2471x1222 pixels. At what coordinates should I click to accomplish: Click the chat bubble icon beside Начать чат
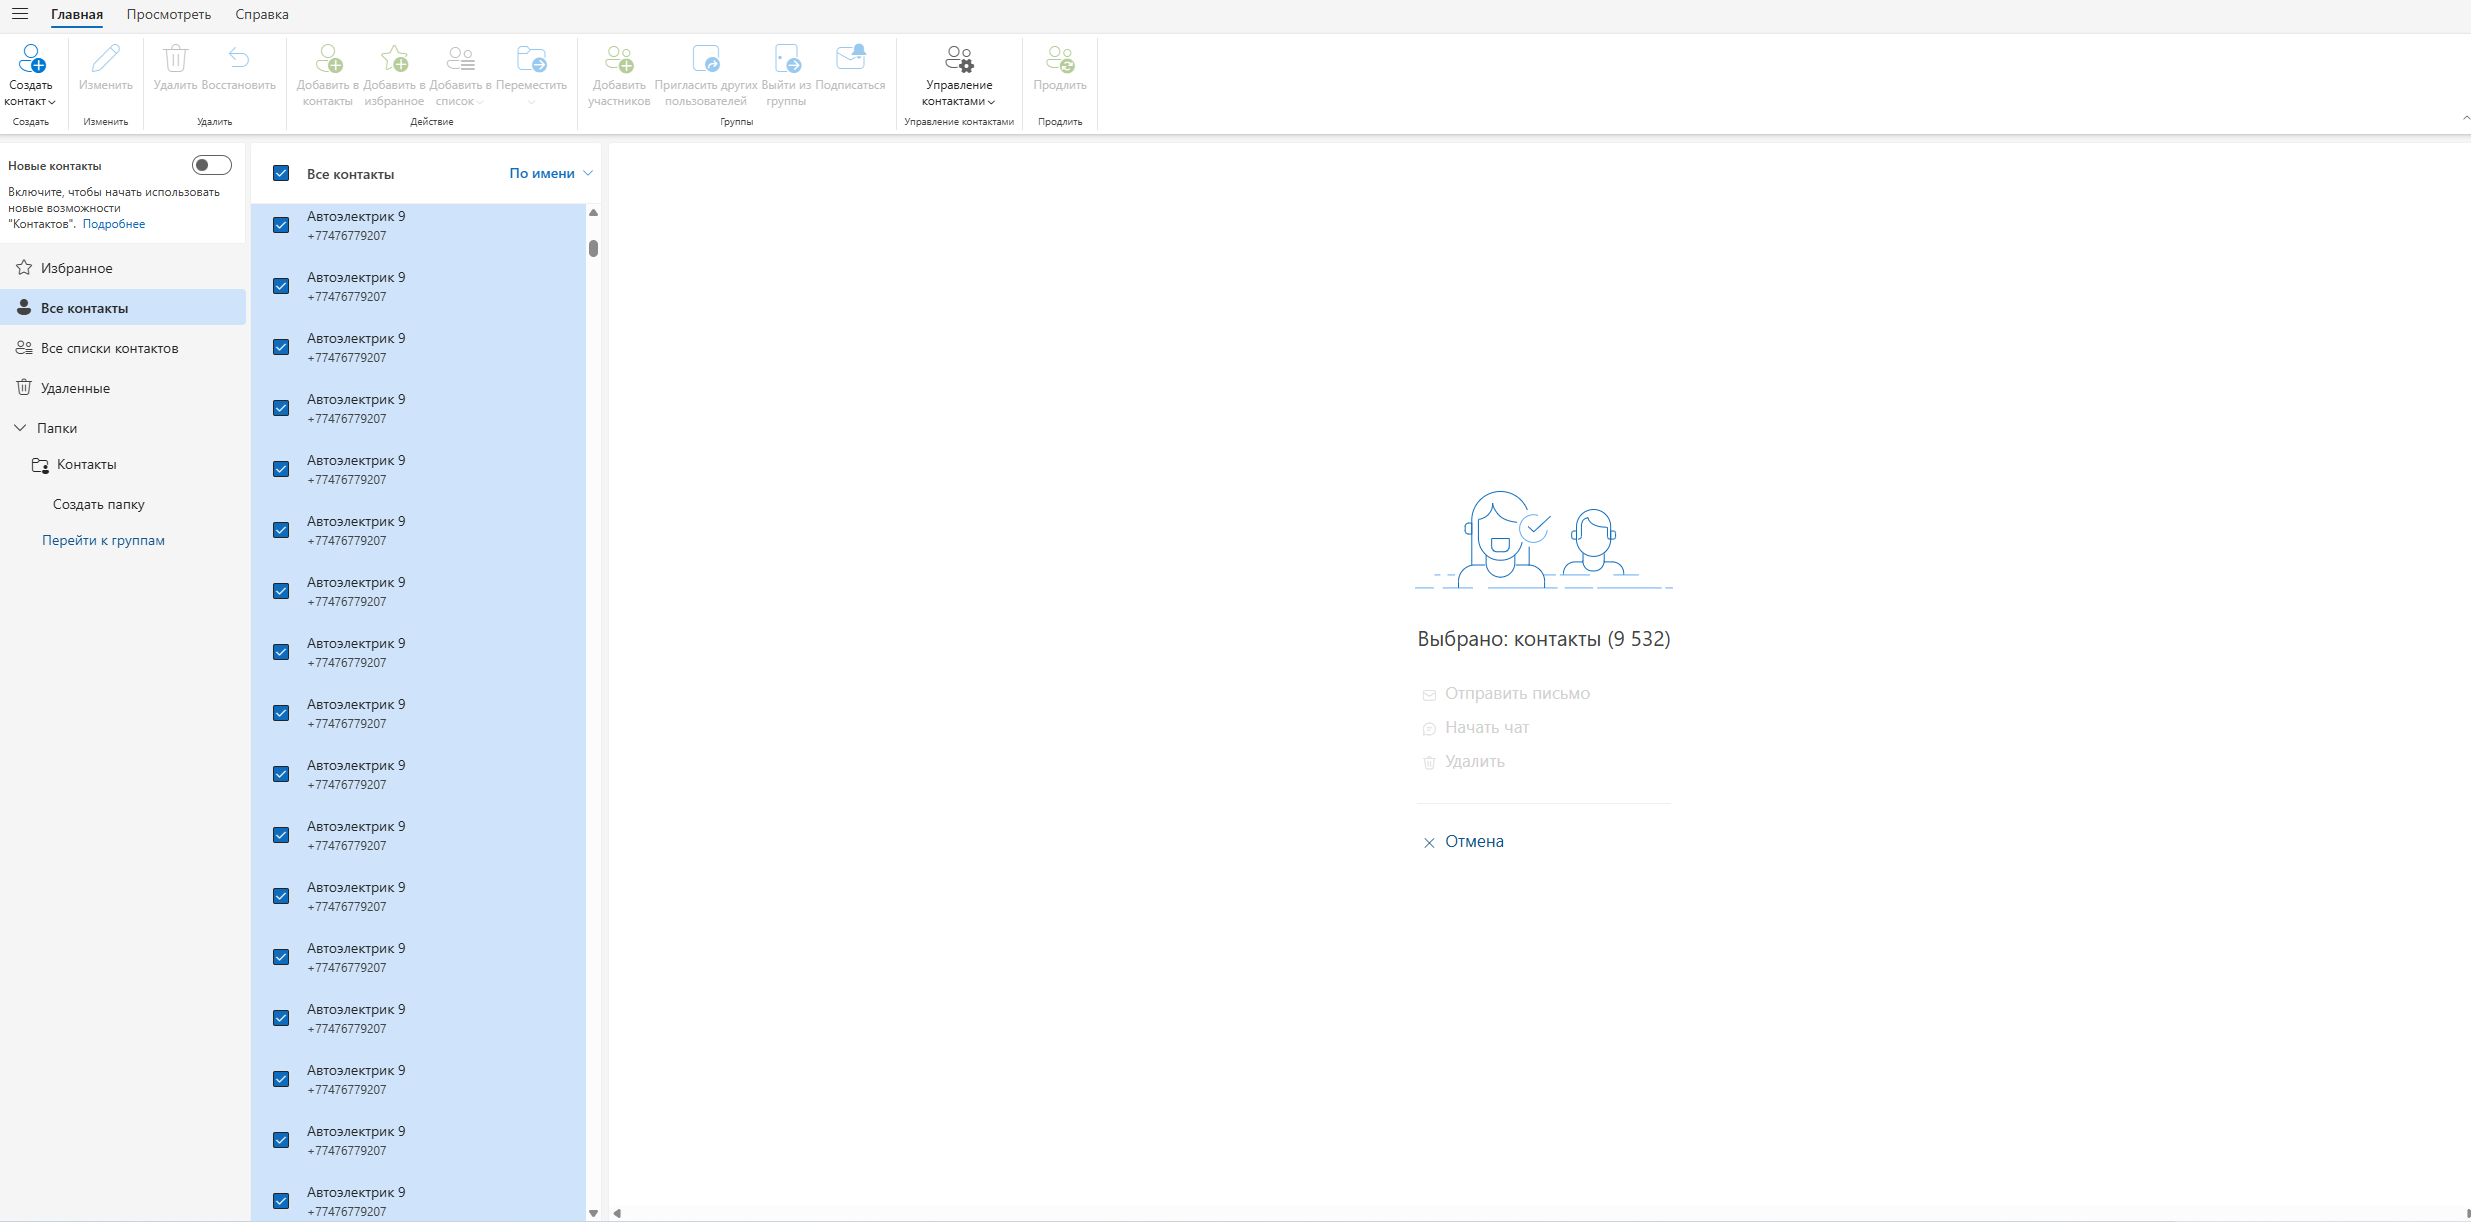point(1429,729)
